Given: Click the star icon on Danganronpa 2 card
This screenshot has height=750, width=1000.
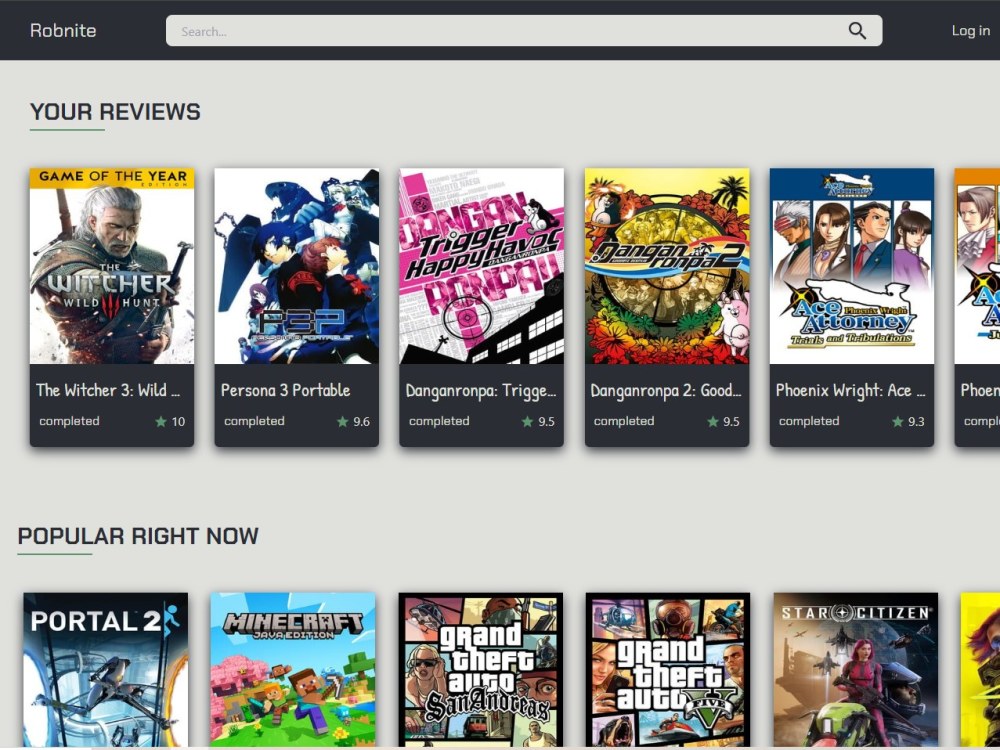Looking at the screenshot, I should pos(713,422).
